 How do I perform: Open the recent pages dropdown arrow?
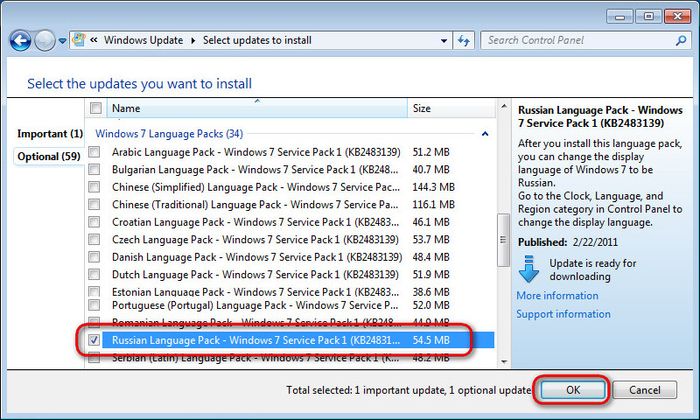(x=62, y=42)
